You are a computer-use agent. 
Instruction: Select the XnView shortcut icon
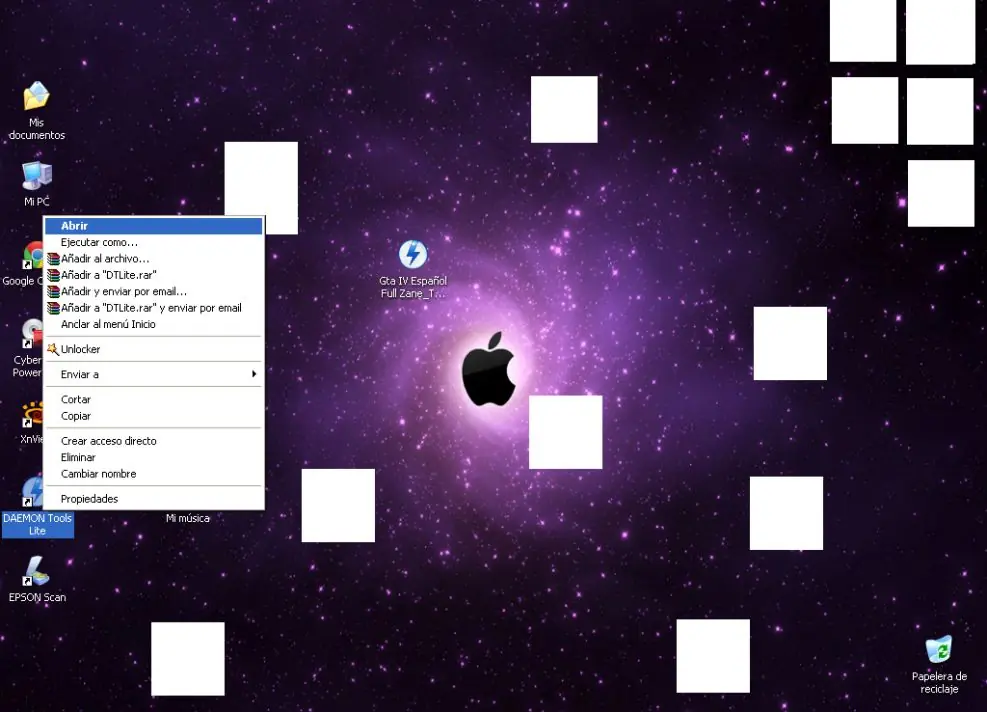(x=32, y=414)
